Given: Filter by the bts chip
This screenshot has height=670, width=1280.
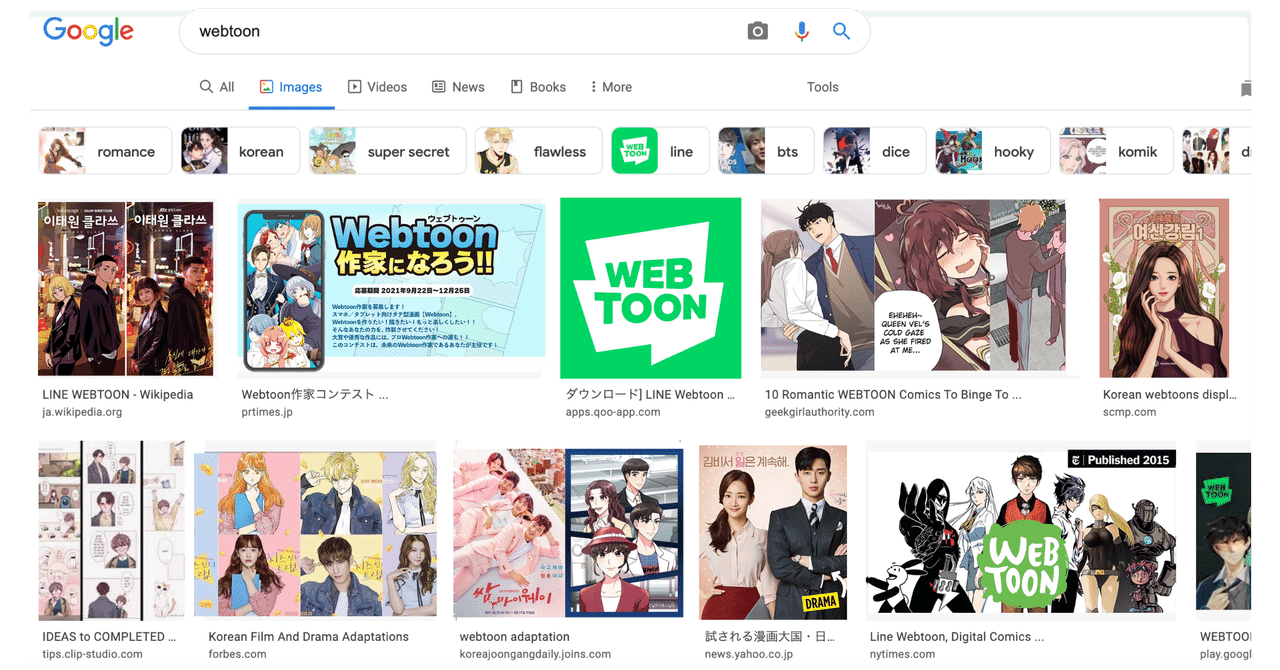Looking at the screenshot, I should pyautogui.click(x=765, y=151).
